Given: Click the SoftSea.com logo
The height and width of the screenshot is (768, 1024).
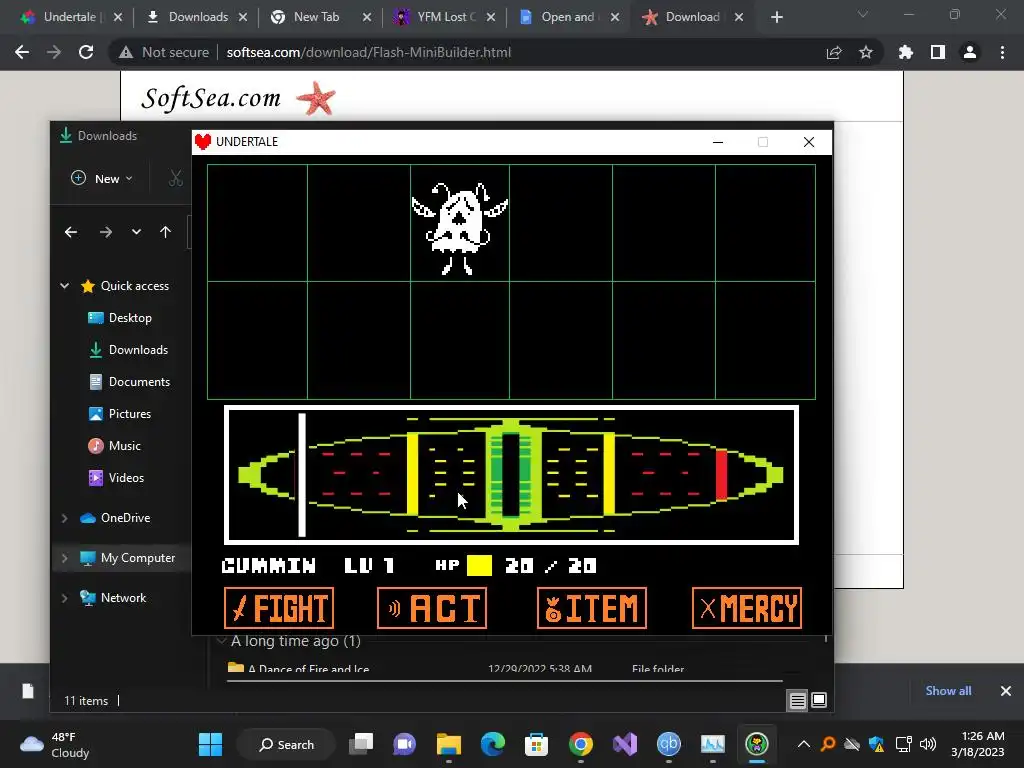Looking at the screenshot, I should click(238, 98).
